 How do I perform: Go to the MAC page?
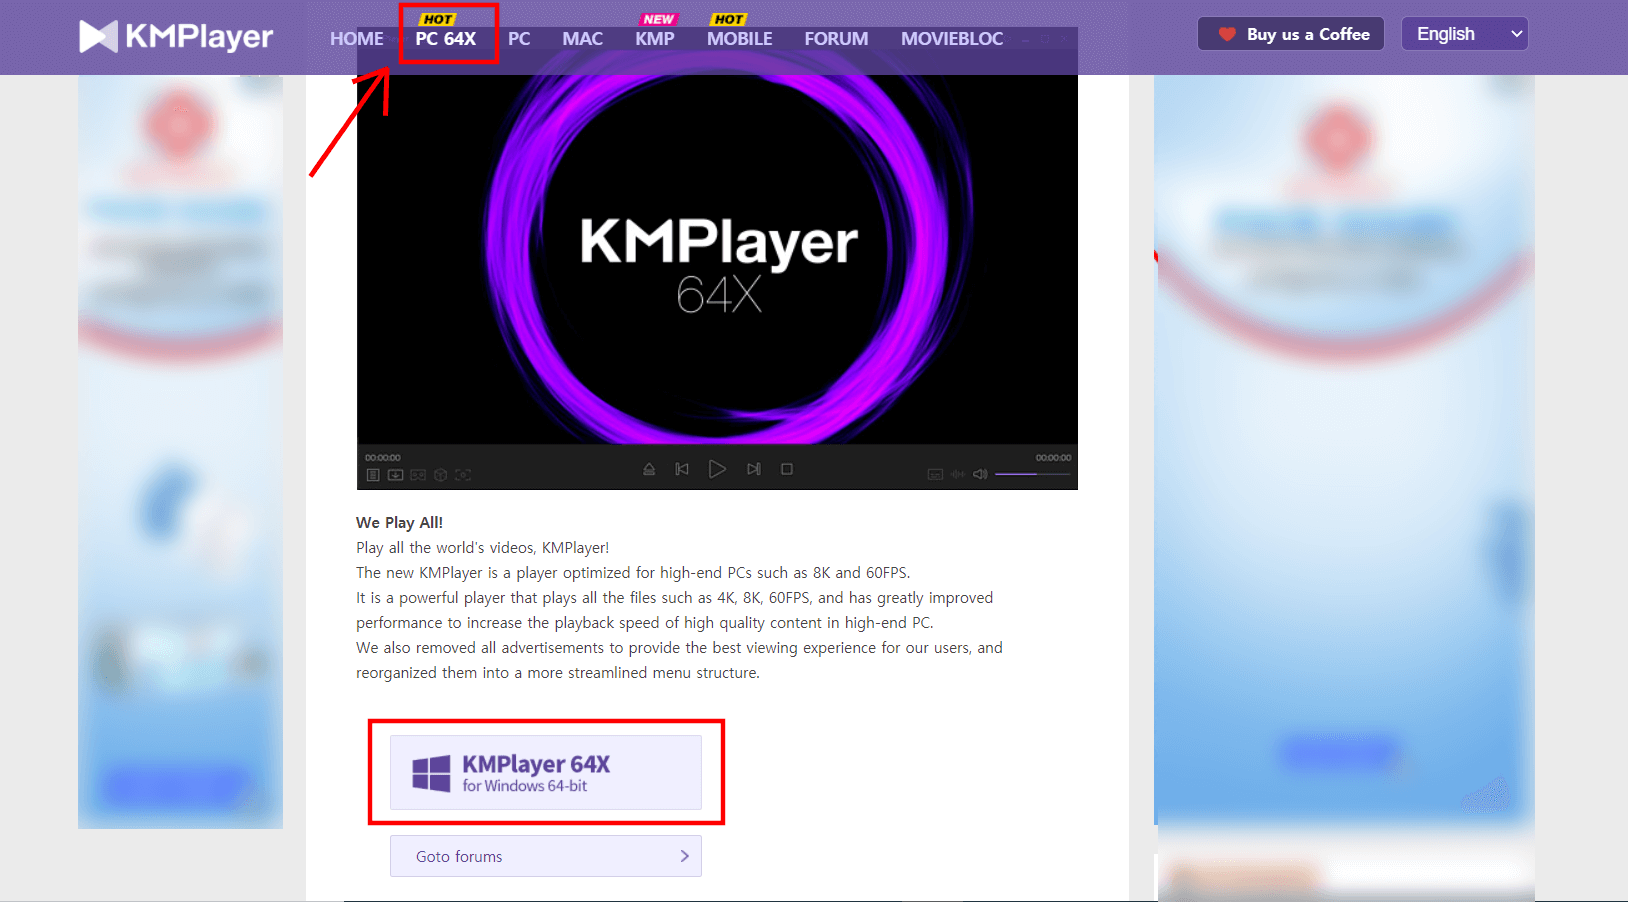(x=583, y=39)
